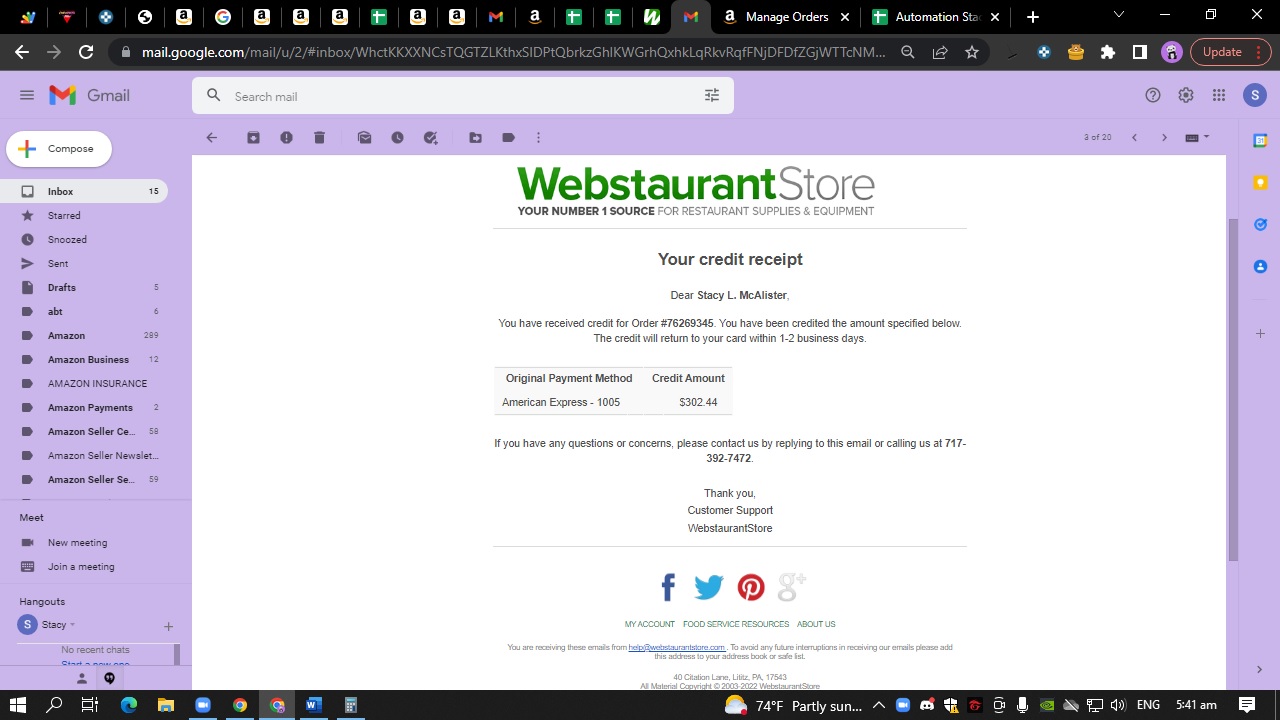The image size is (1280, 720).
Task: Switch to the Manage Orders tab
Action: tap(788, 17)
